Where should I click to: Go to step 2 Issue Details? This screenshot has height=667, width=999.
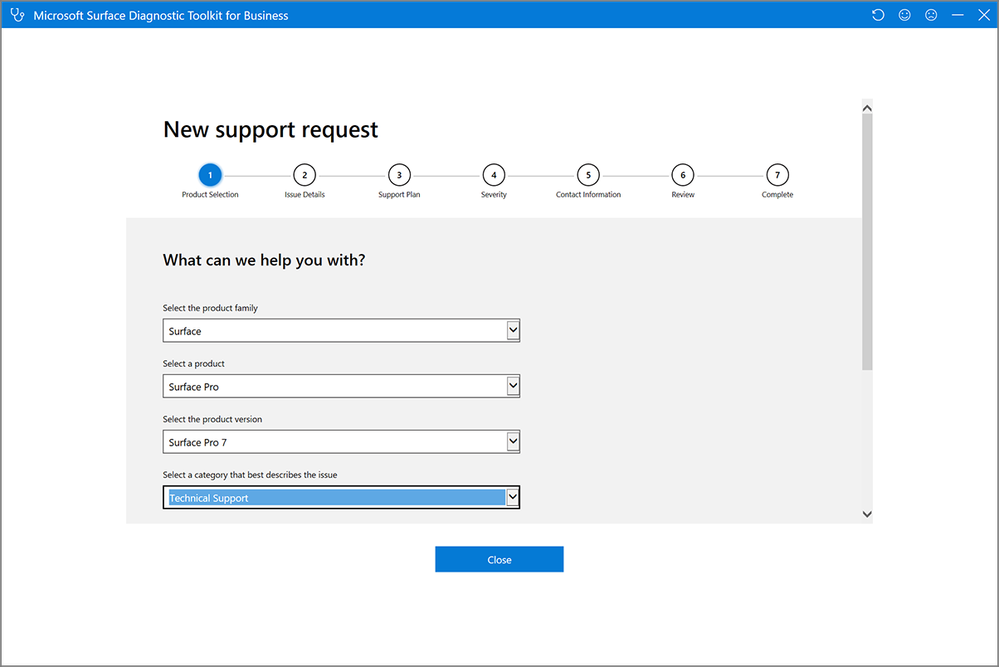click(x=305, y=175)
